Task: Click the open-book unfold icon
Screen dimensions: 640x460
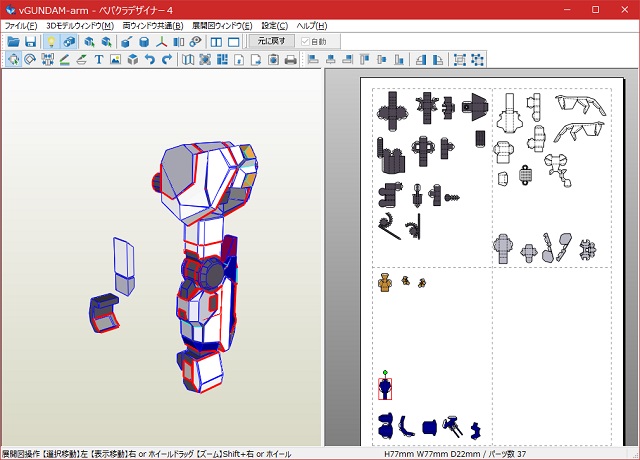Action: click(188, 60)
